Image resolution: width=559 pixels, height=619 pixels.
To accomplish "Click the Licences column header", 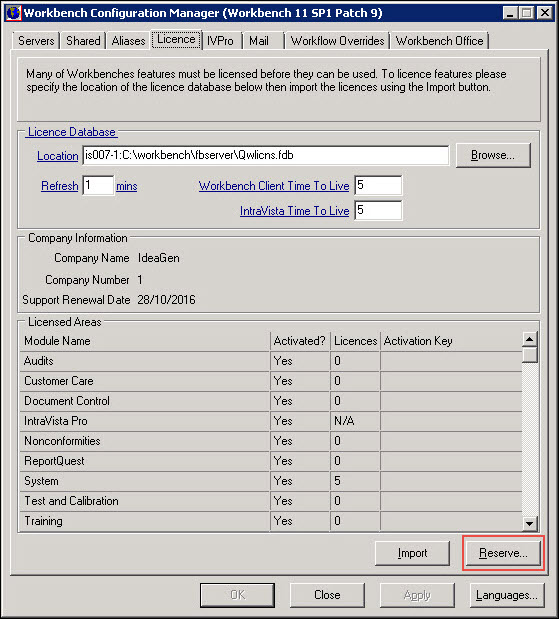I will (x=355, y=341).
